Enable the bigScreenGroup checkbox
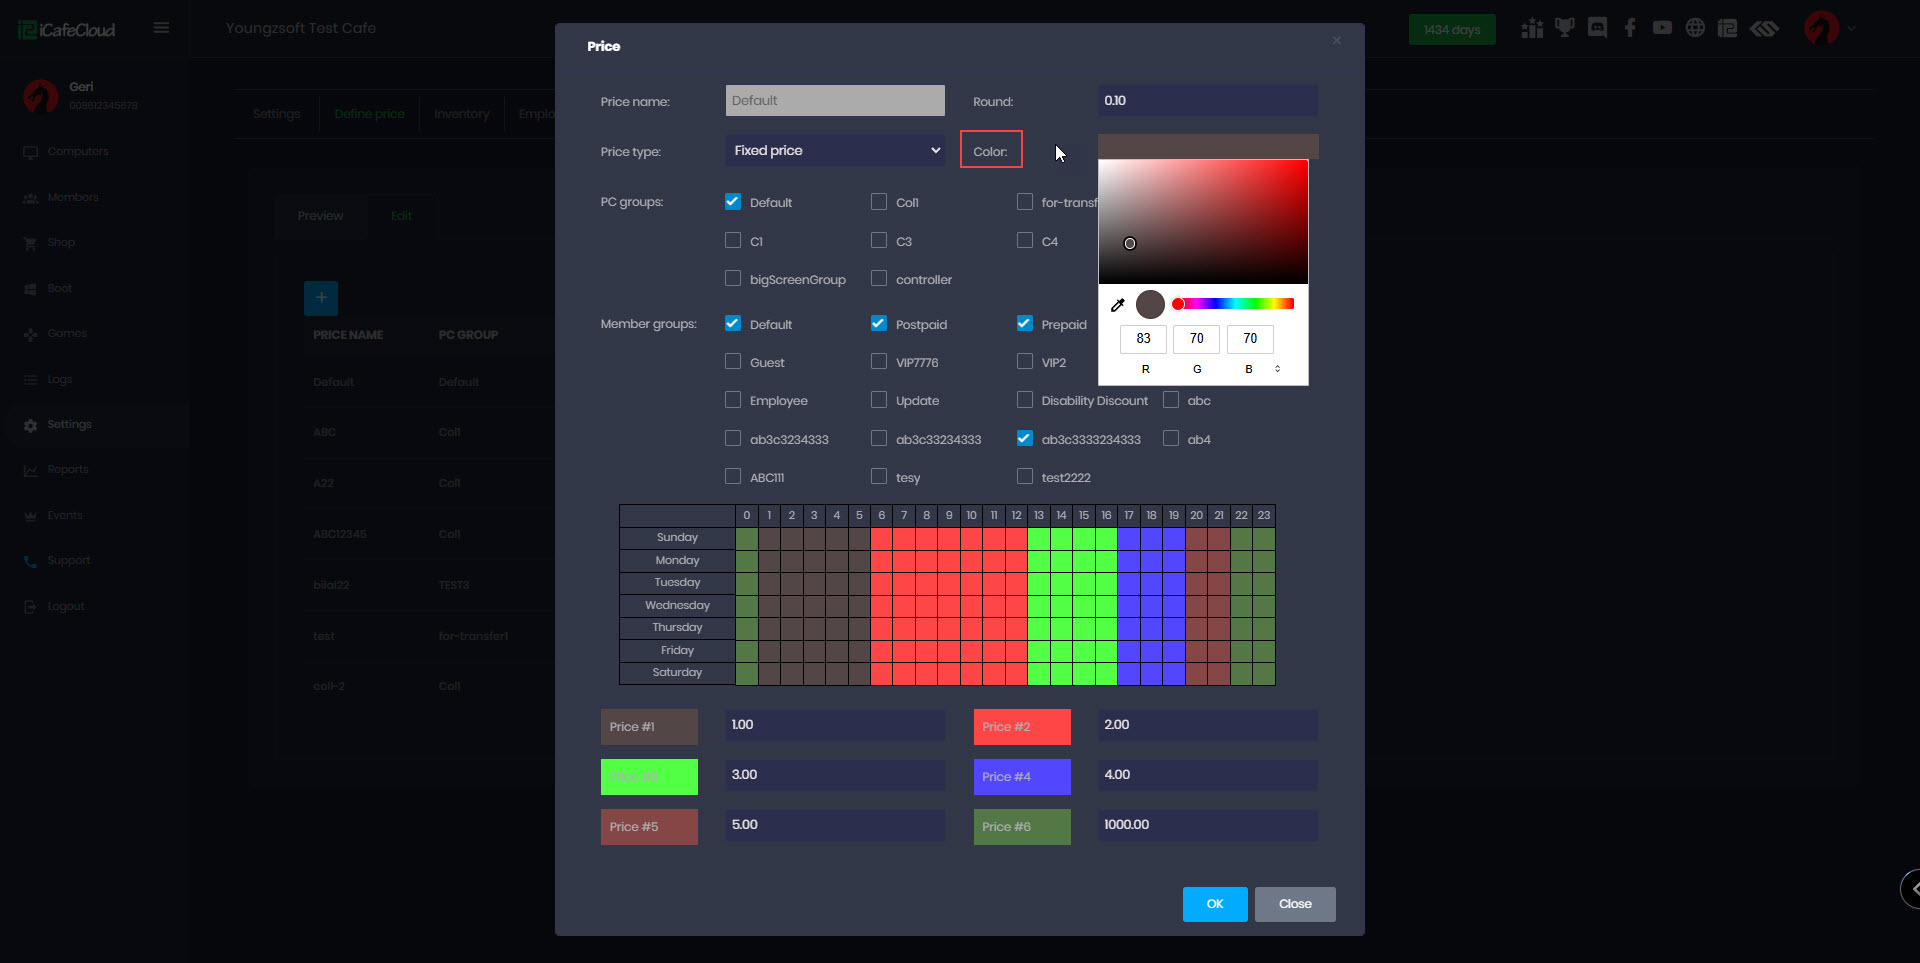Viewport: 1920px width, 963px height. coord(733,278)
